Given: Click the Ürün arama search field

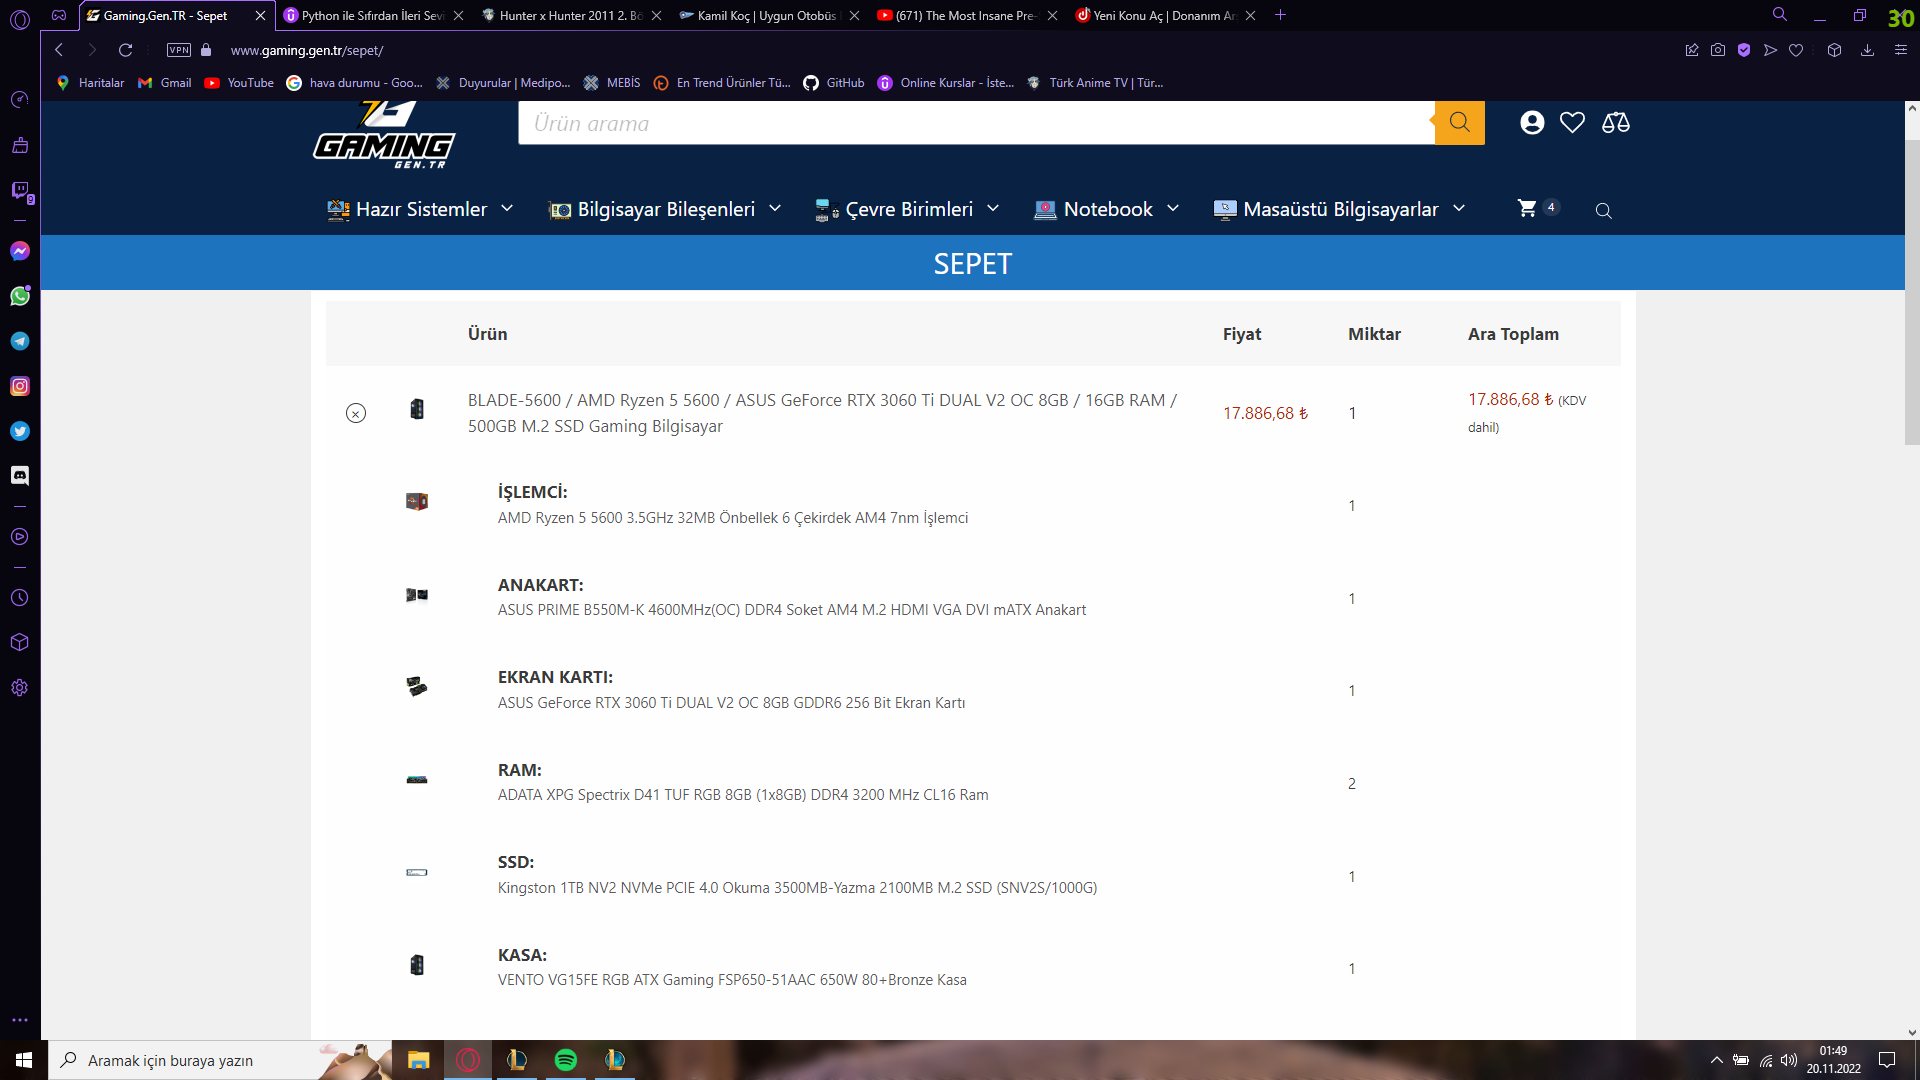Looking at the screenshot, I should 975,123.
